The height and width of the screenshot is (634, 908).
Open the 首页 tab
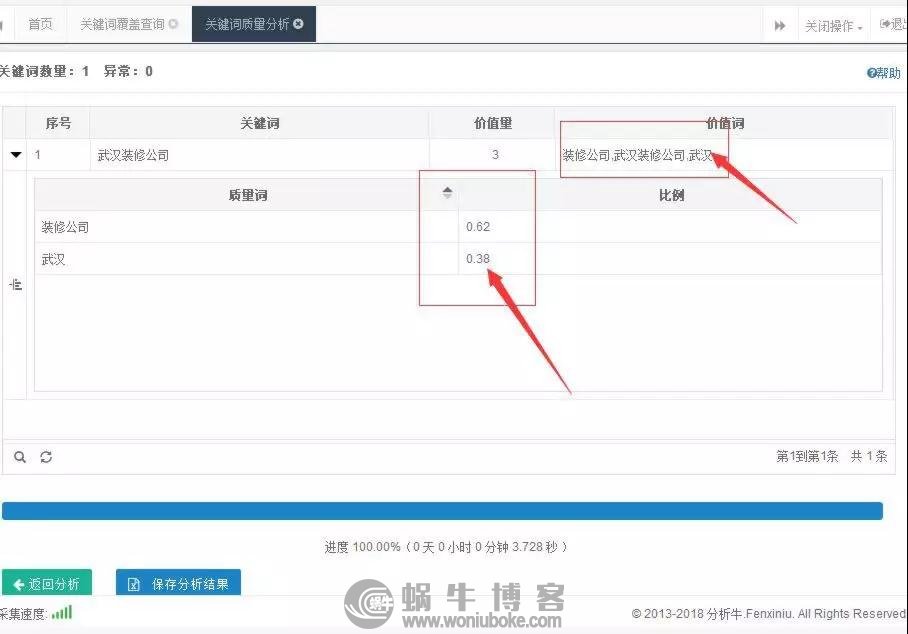point(40,24)
